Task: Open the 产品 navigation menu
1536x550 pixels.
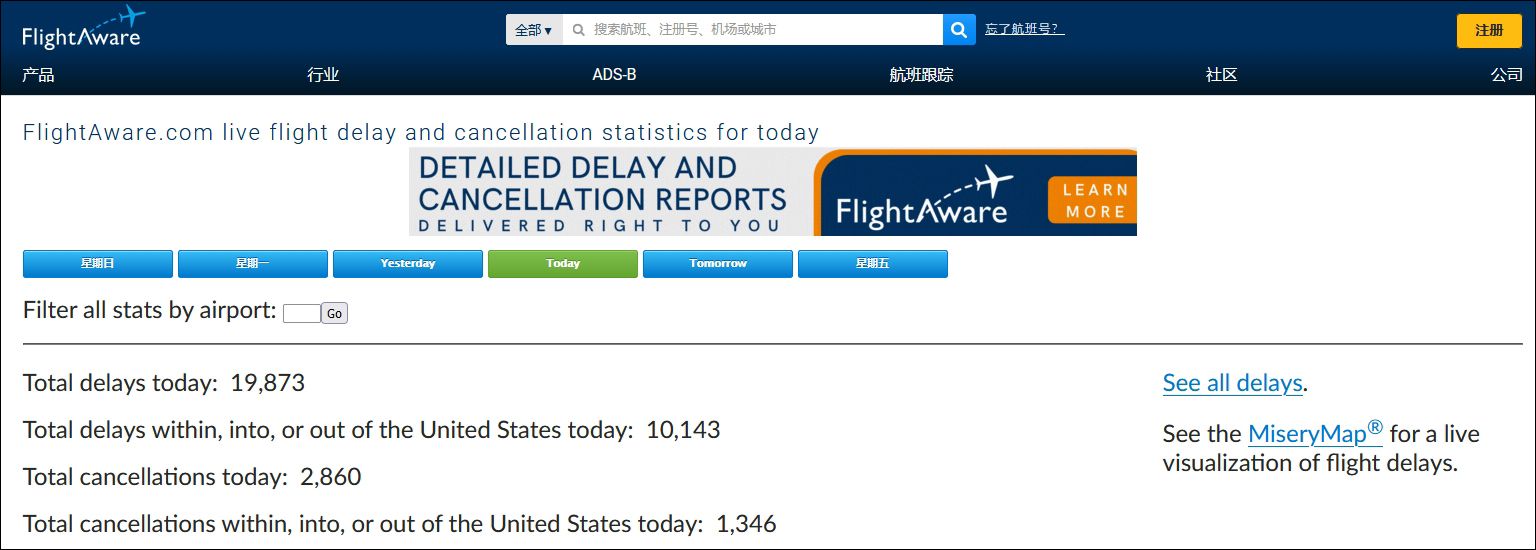Action: pyautogui.click(x=38, y=75)
